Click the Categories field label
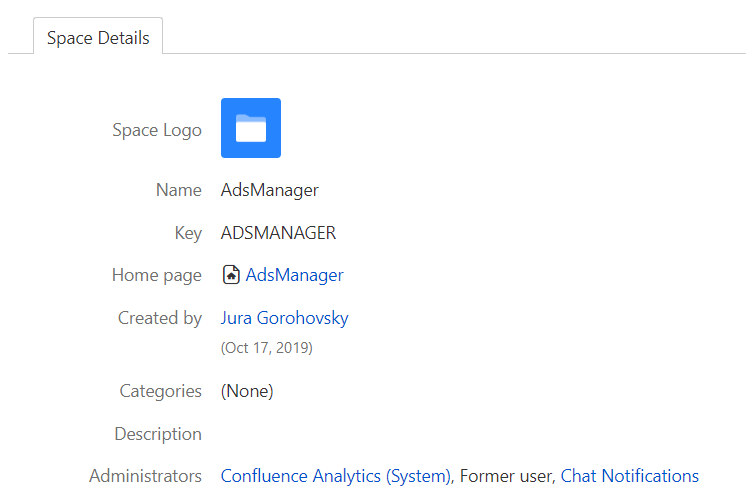This screenshot has height=496, width=746. coord(161,391)
